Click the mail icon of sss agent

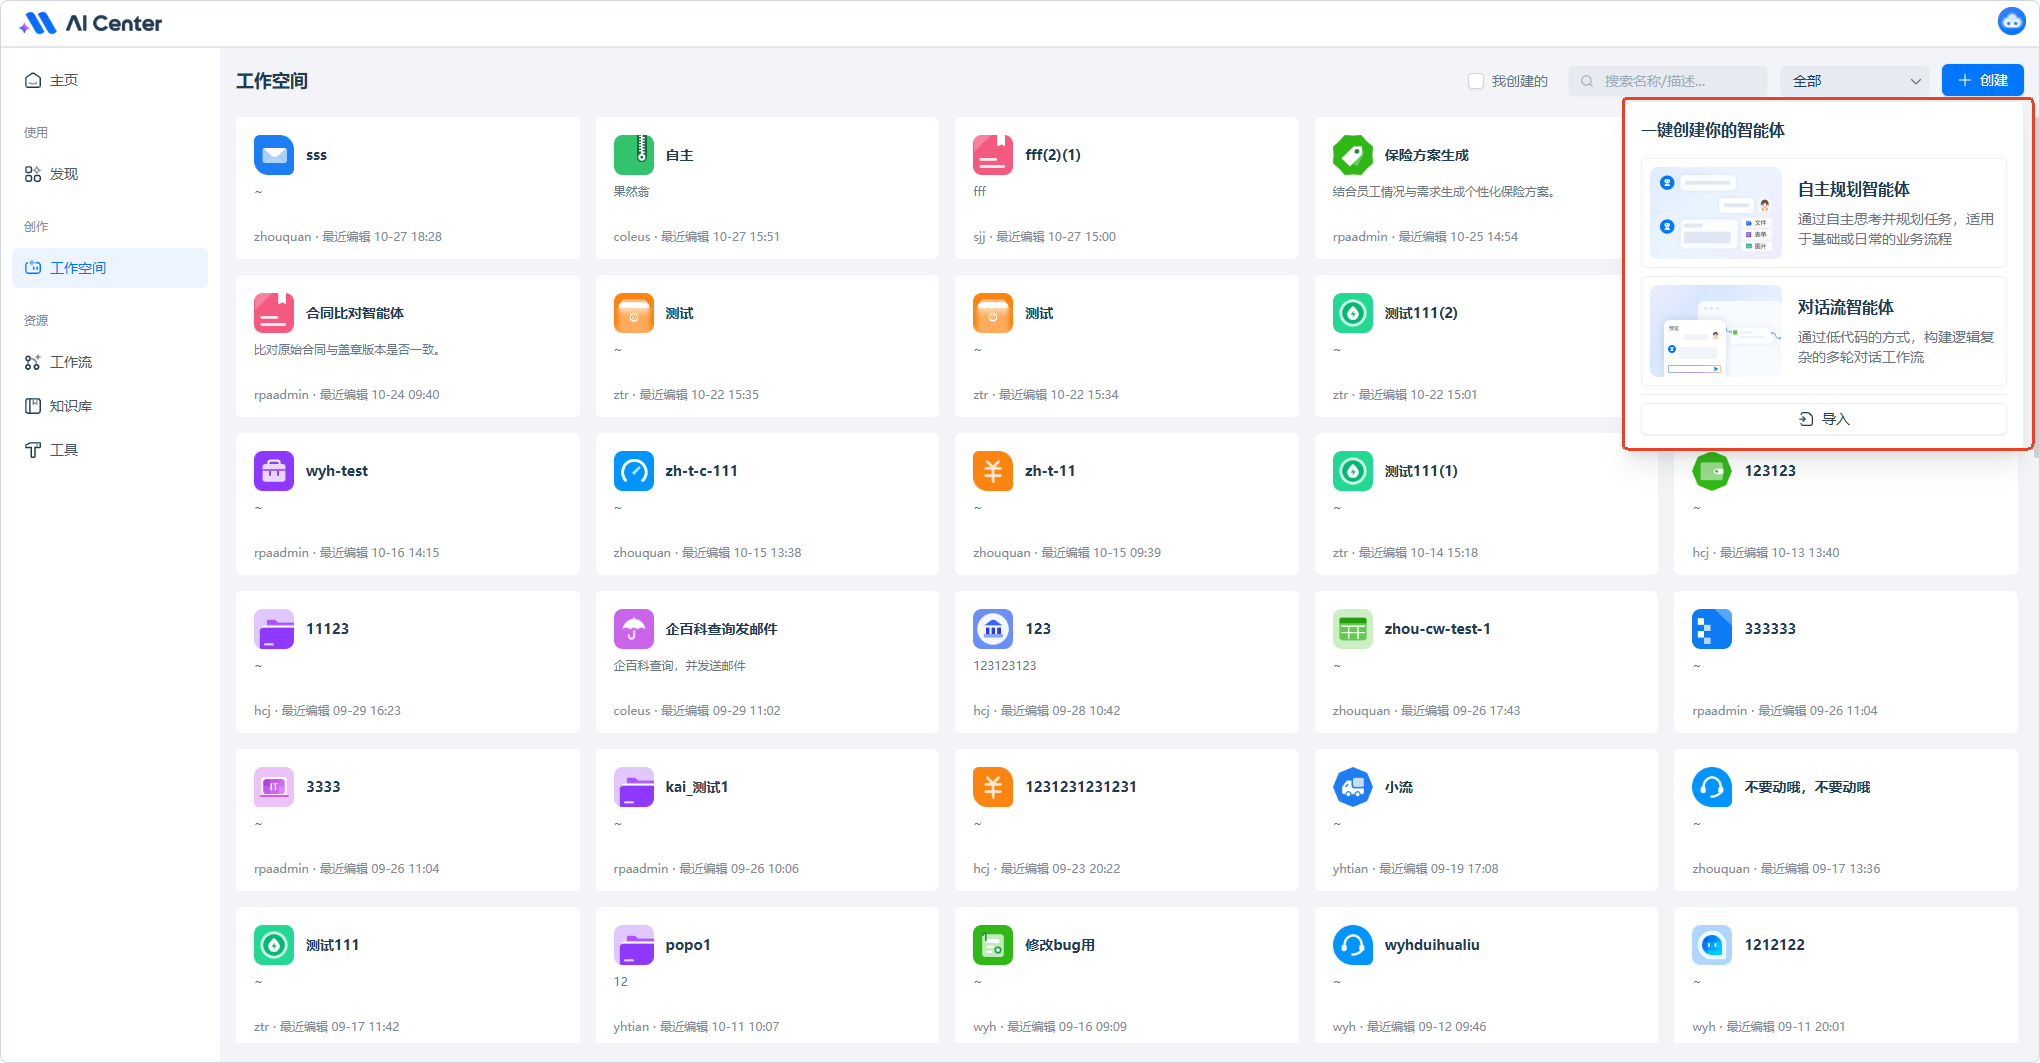point(273,155)
